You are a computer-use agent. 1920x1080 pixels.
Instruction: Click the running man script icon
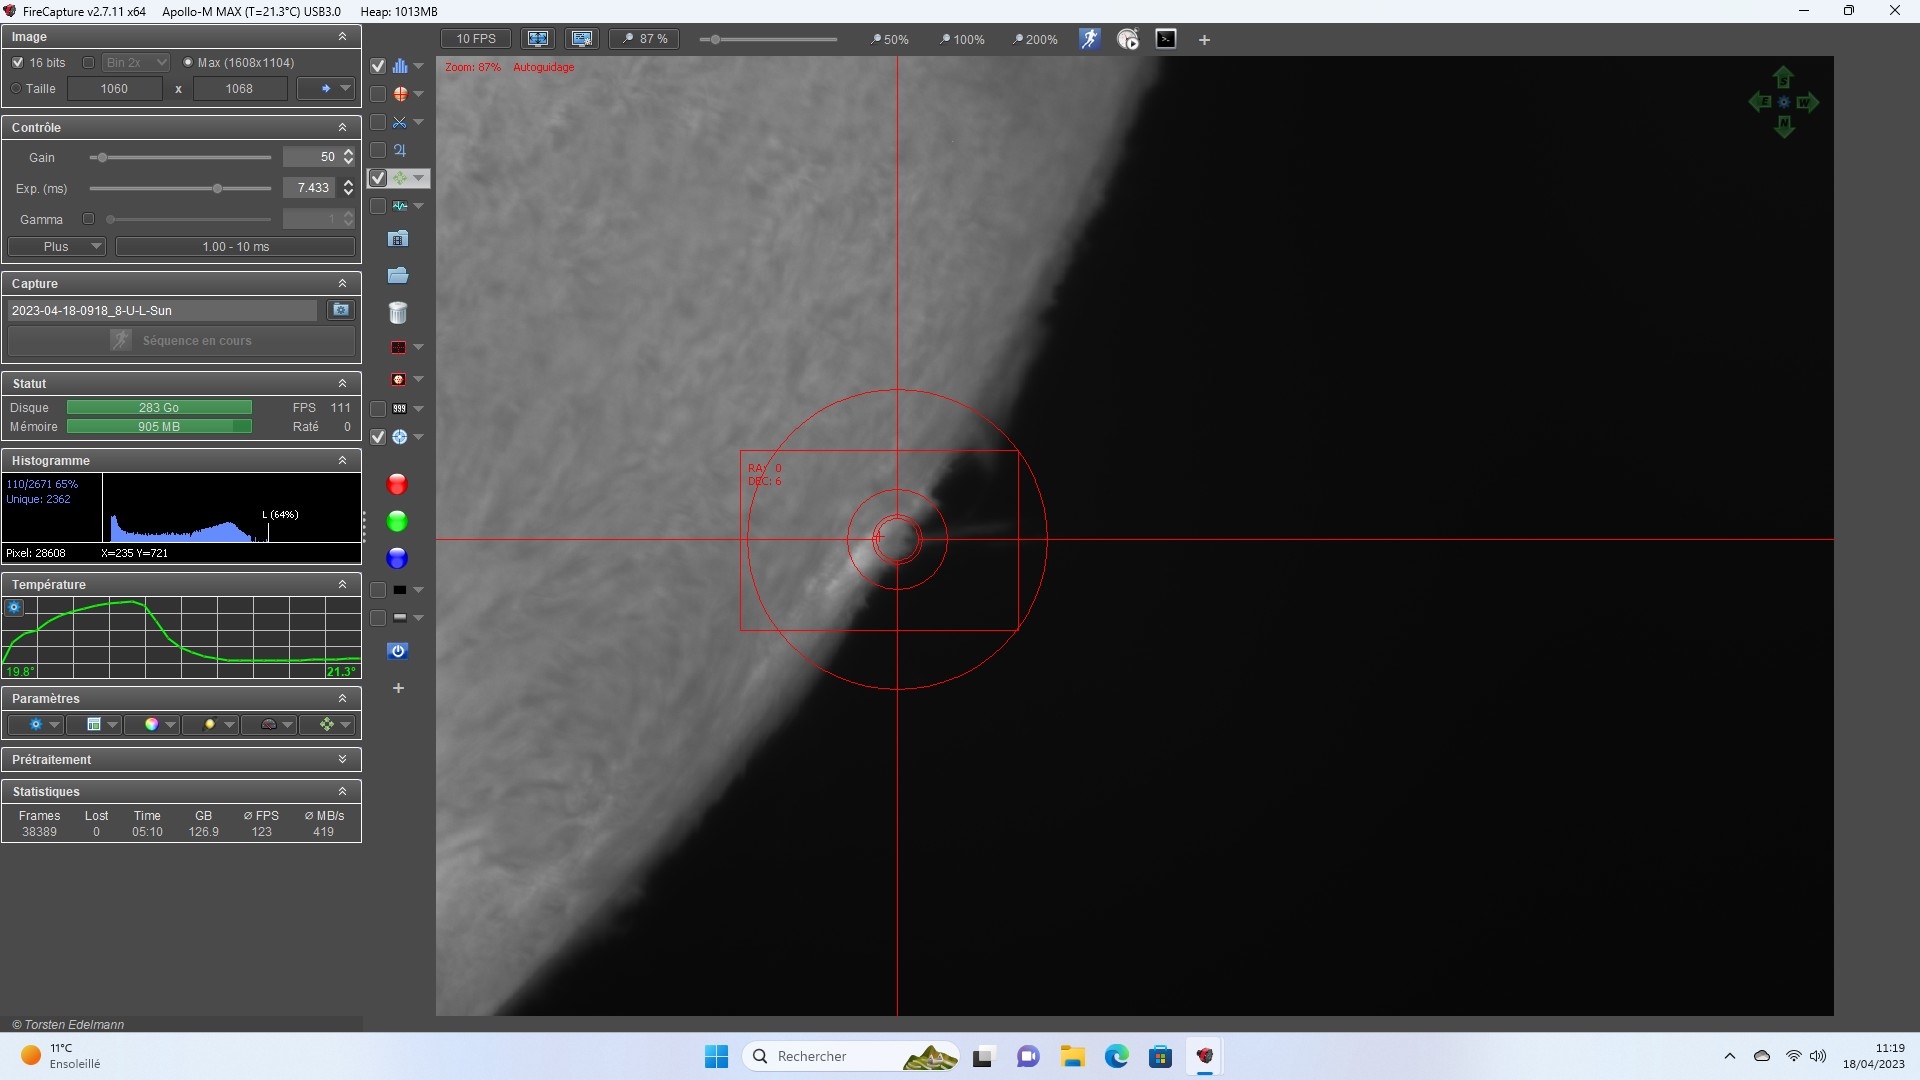tap(1089, 39)
